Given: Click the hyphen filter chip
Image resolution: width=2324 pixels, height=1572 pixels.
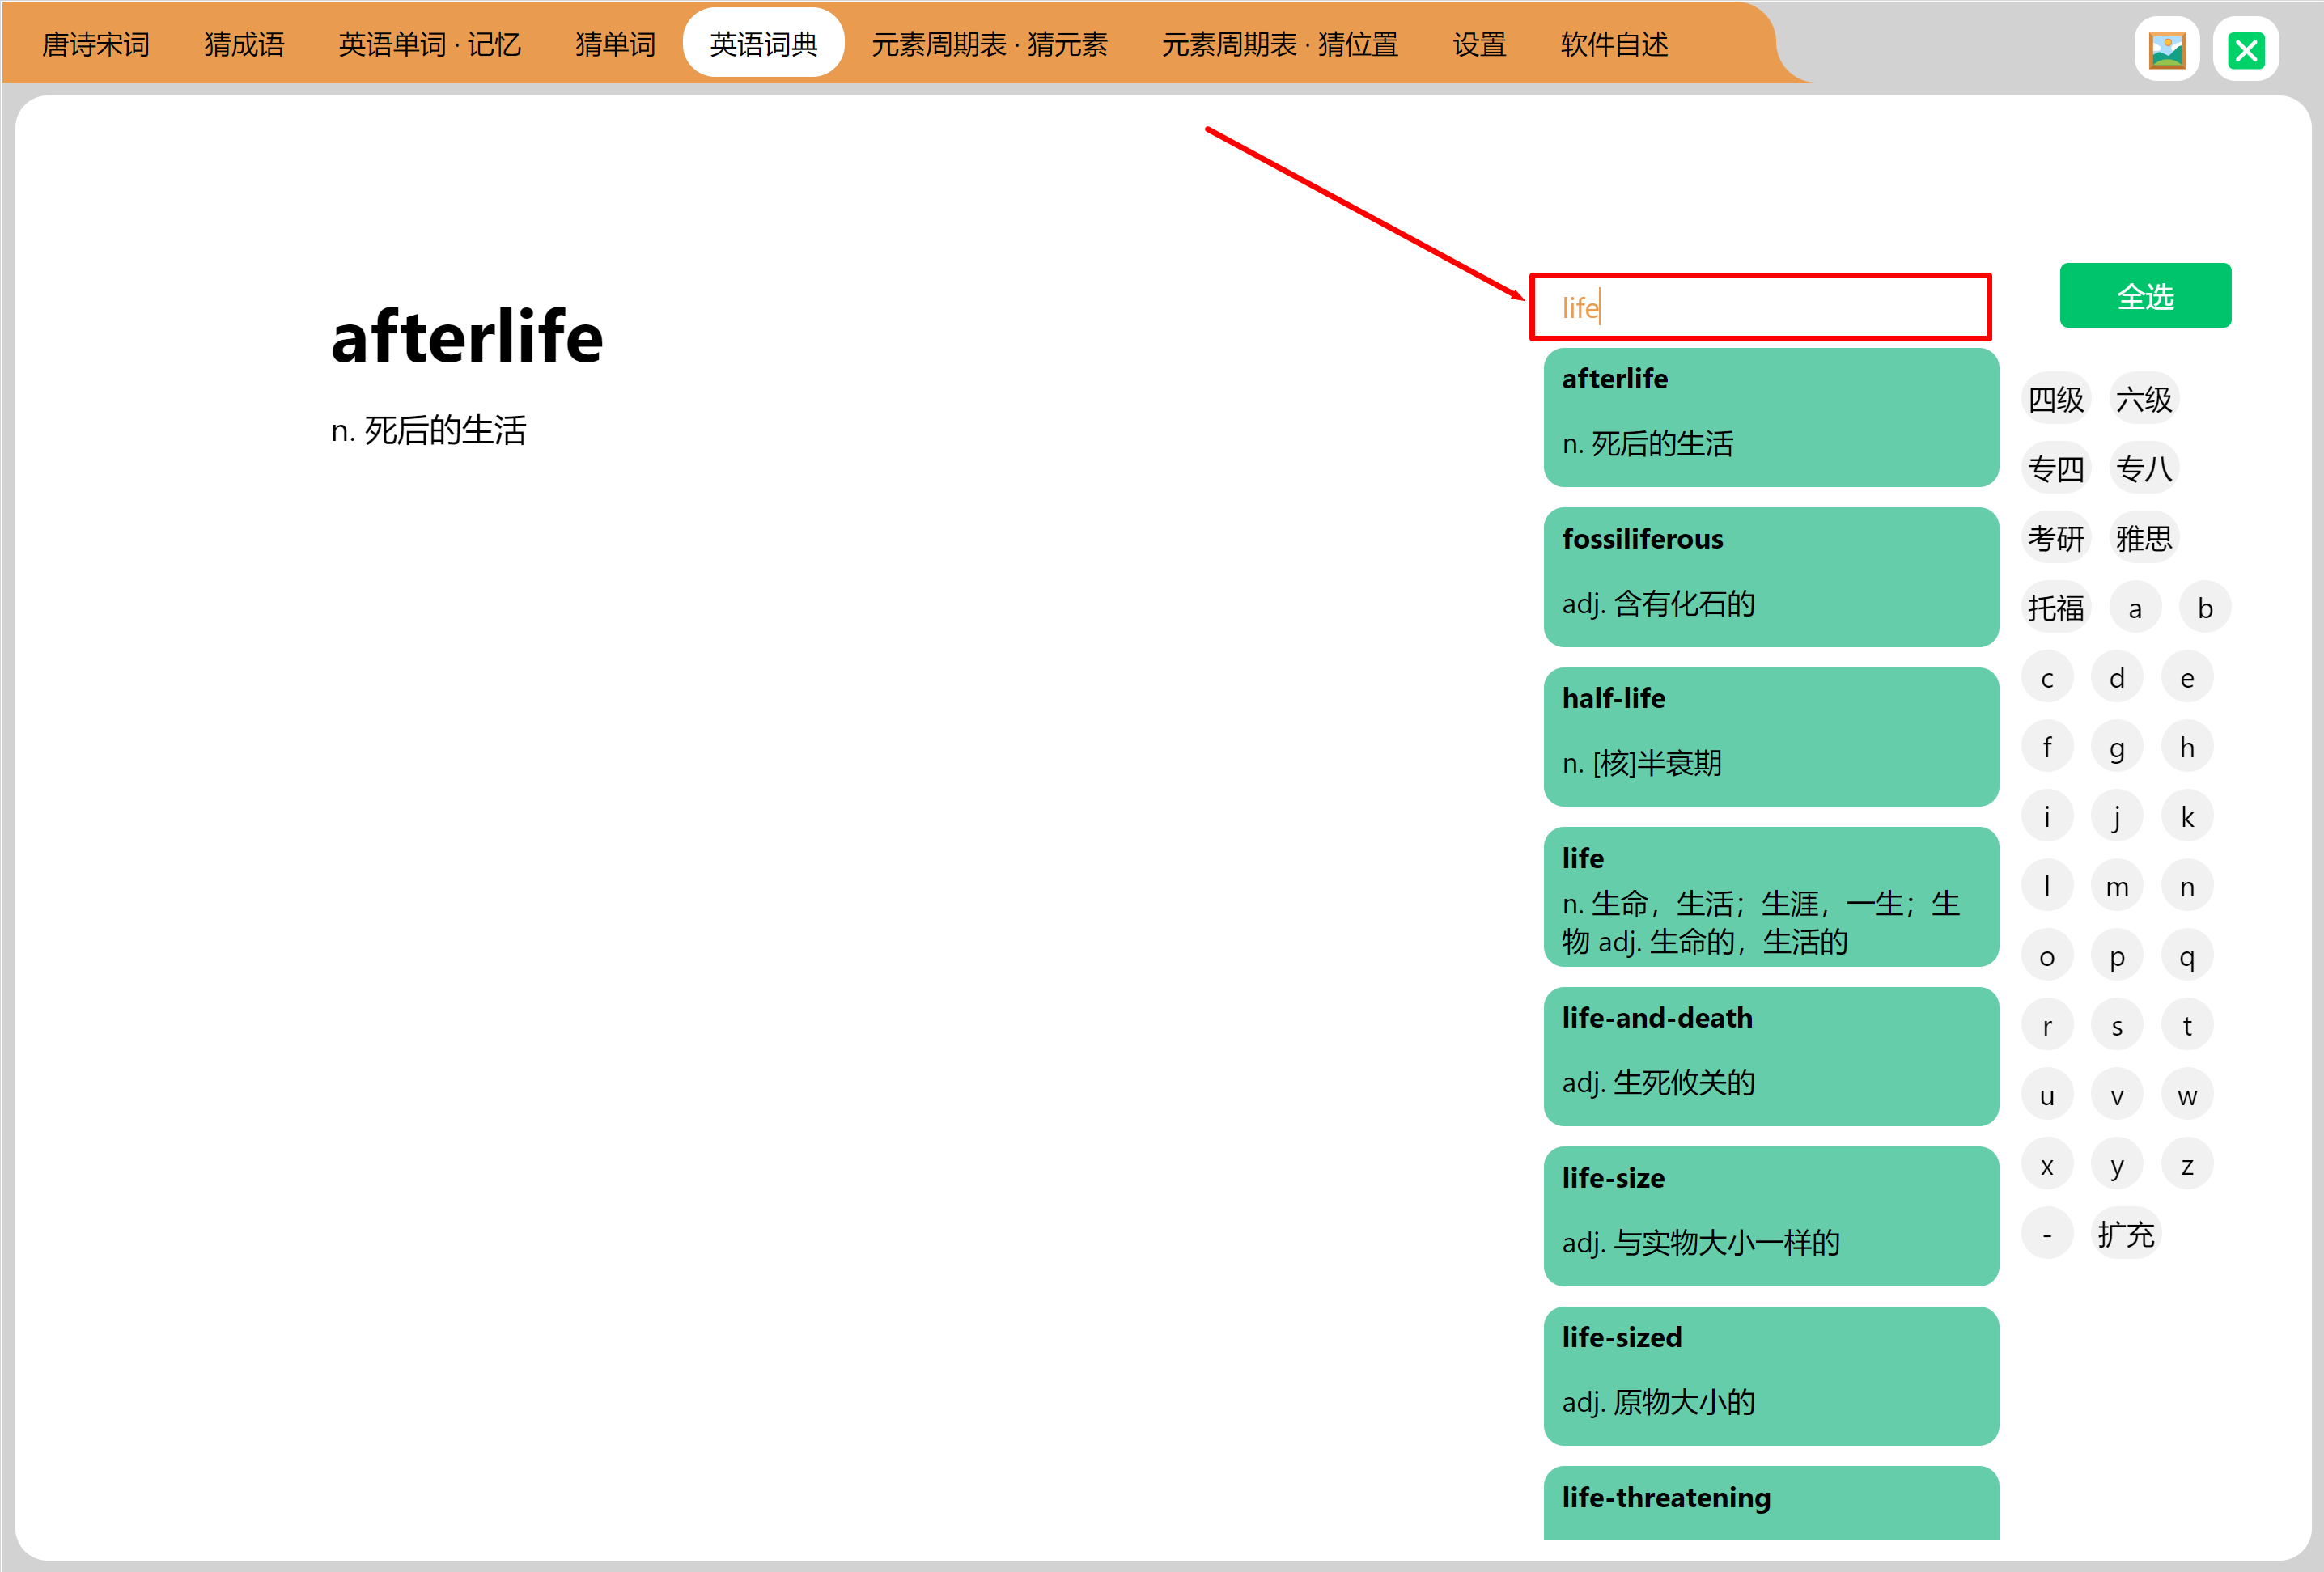Looking at the screenshot, I should (2046, 1234).
